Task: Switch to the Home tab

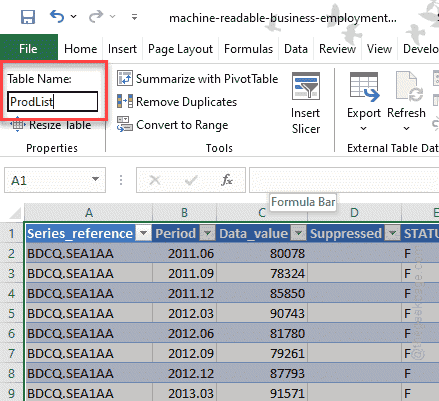Action: pos(81,49)
